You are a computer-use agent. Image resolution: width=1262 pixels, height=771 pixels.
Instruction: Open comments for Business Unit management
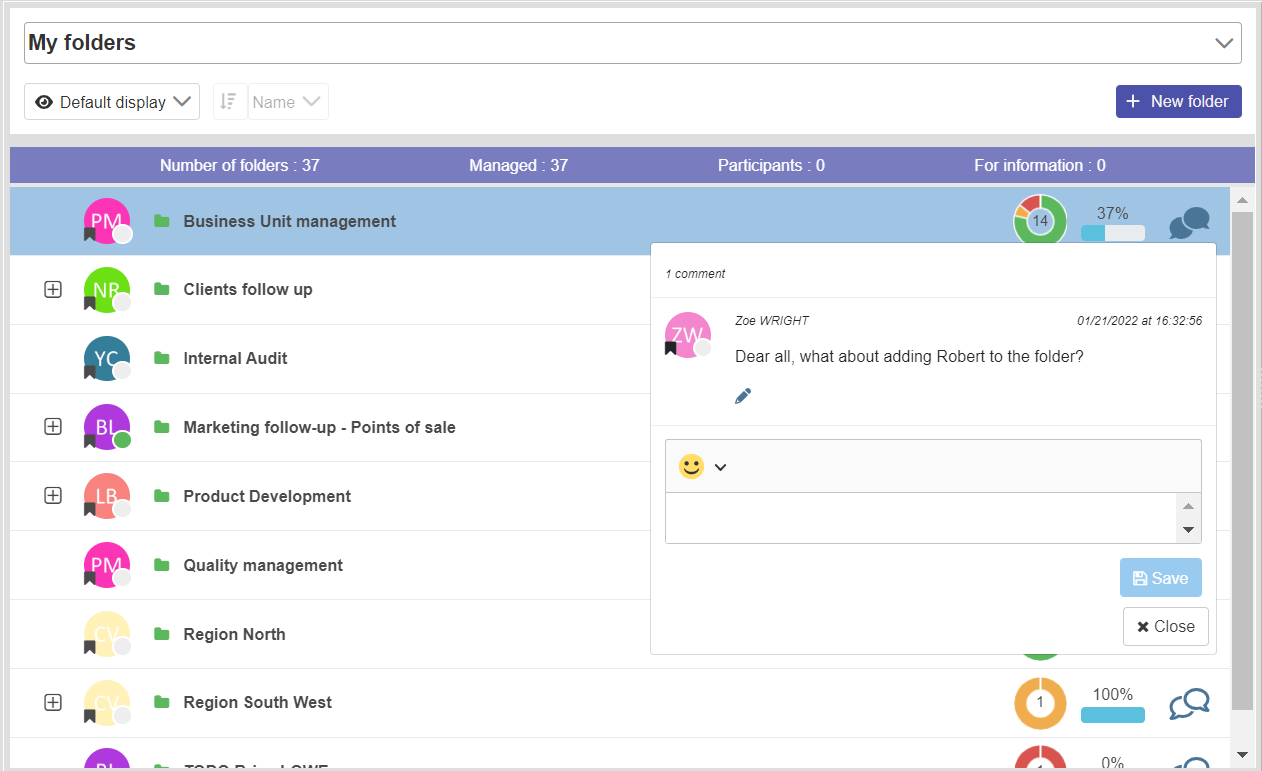tap(1189, 222)
